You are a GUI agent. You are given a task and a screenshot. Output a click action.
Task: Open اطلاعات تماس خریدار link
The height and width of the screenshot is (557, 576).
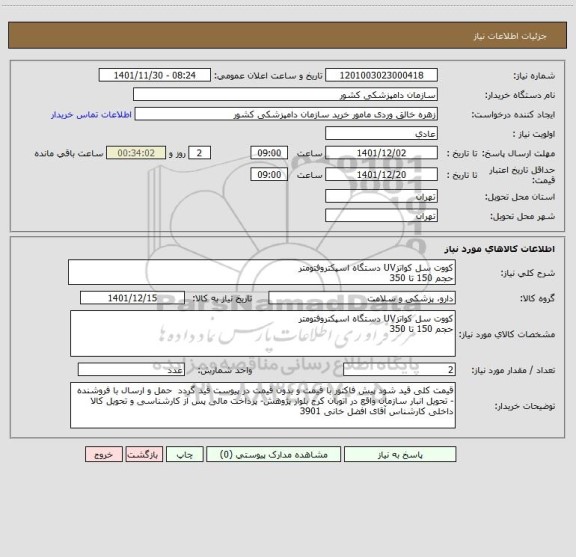coord(91,115)
